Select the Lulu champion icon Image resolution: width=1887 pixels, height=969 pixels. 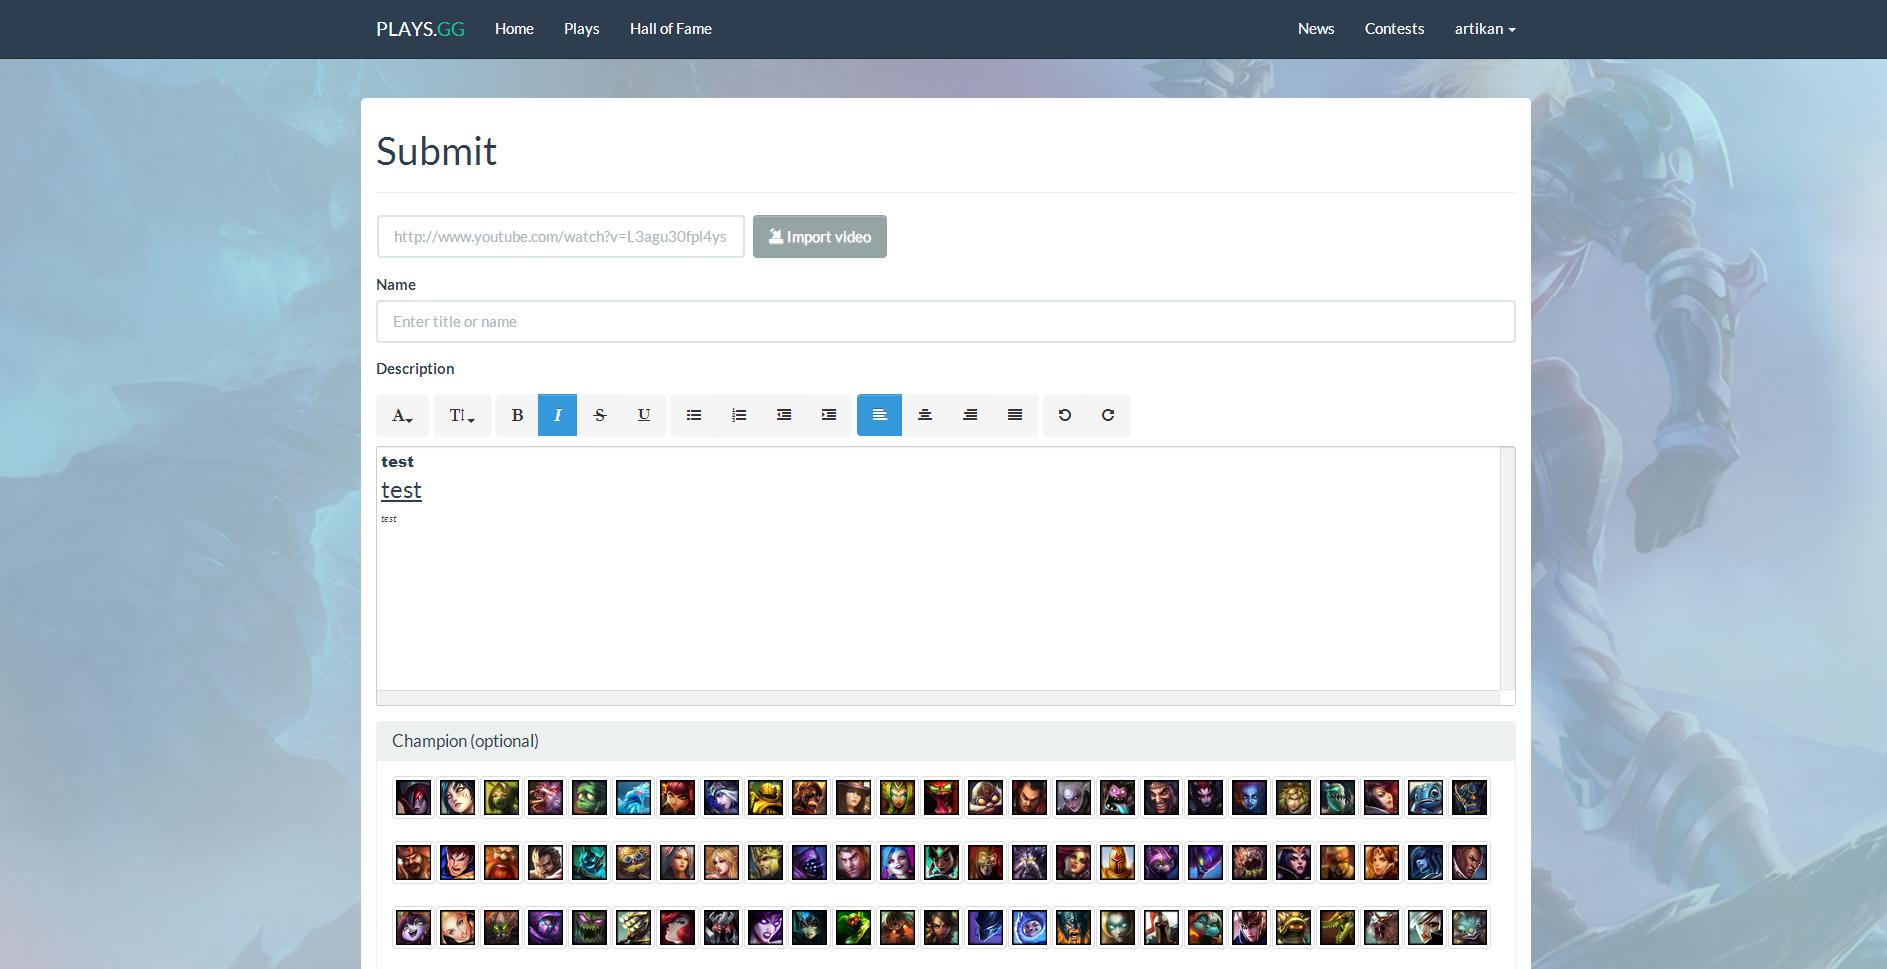pyautogui.click(x=413, y=928)
